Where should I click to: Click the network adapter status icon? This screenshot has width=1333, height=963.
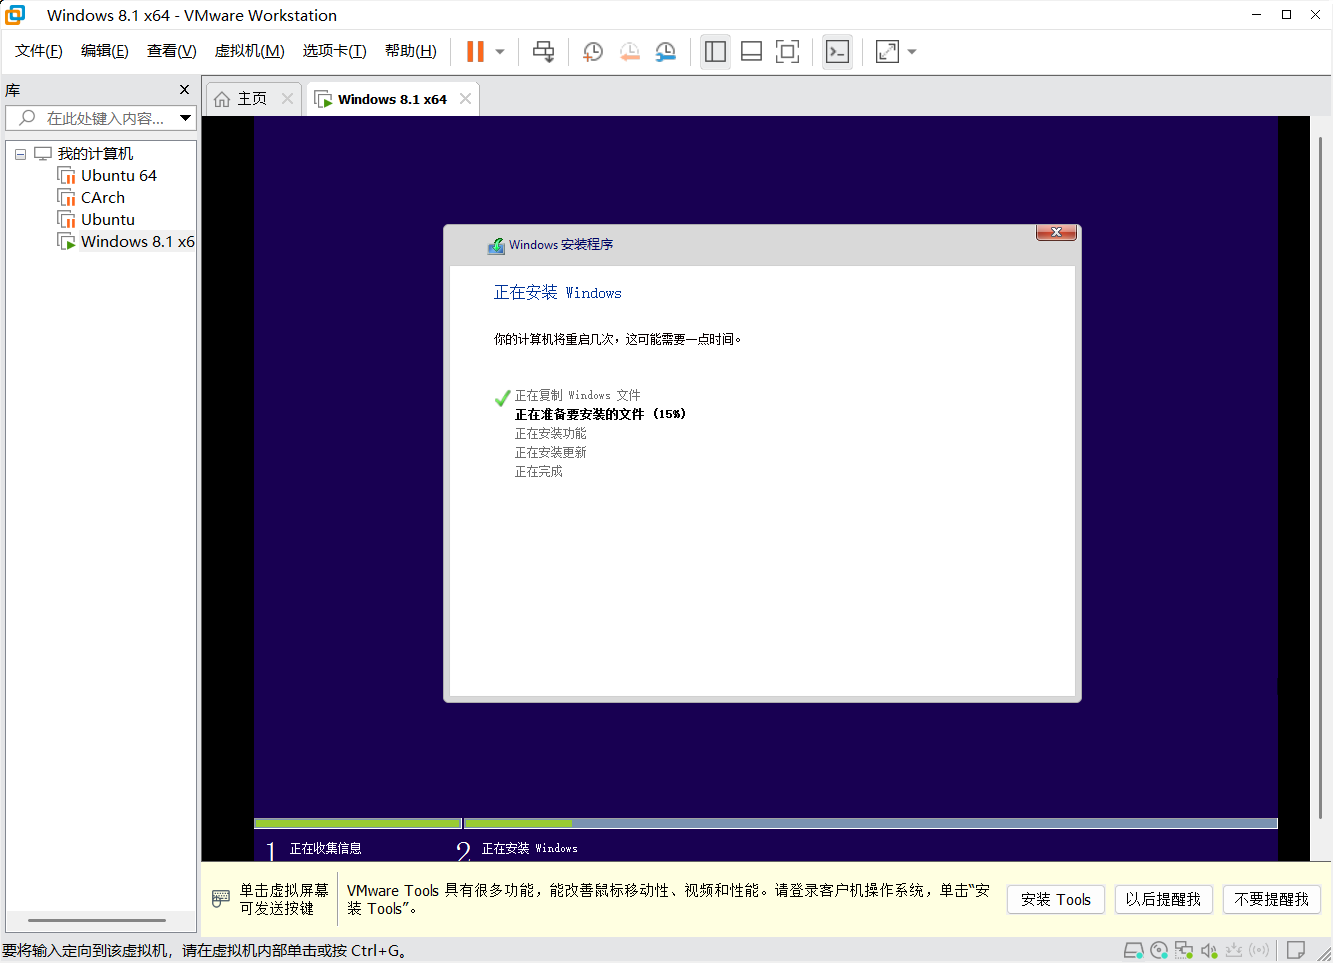click(1184, 950)
